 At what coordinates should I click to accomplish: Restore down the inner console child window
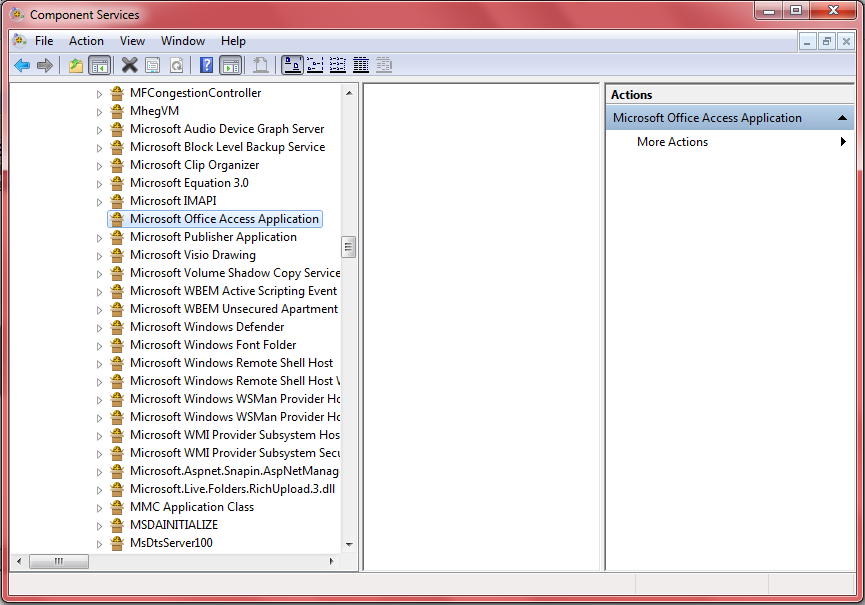pyautogui.click(x=826, y=41)
